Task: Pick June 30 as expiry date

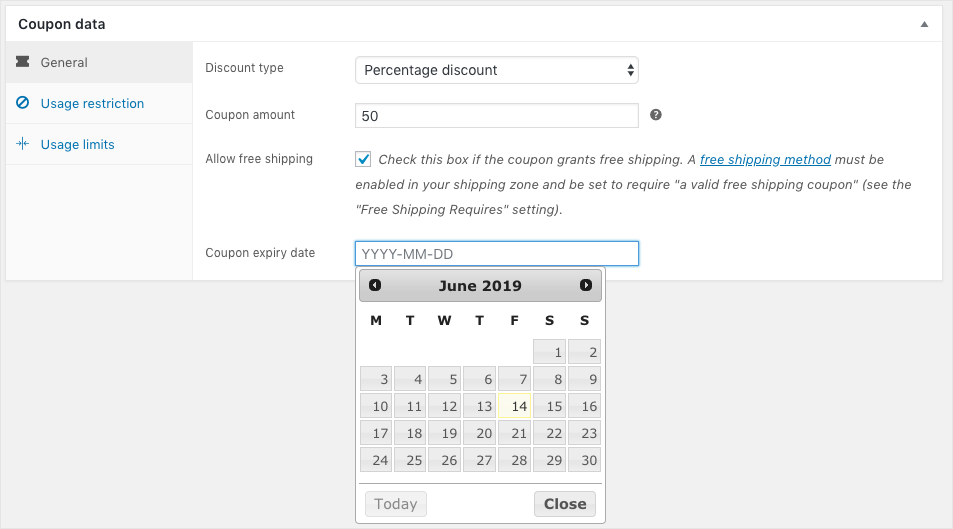Action: click(x=584, y=460)
